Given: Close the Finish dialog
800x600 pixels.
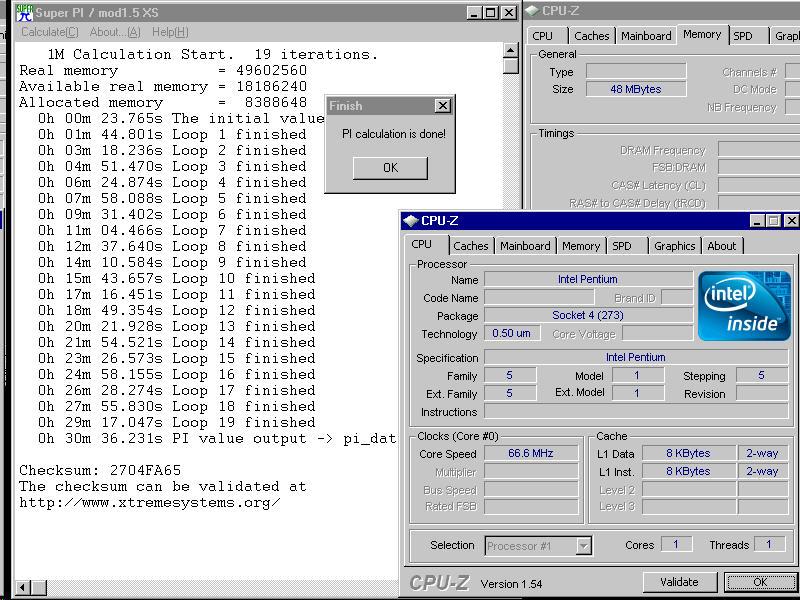Looking at the screenshot, I should pyautogui.click(x=442, y=106).
